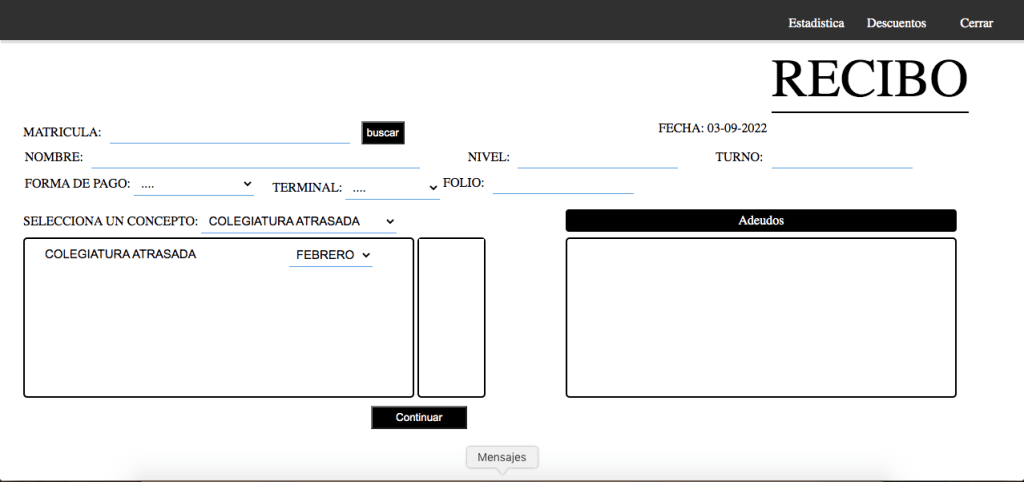Image resolution: width=1024 pixels, height=482 pixels.
Task: Focus the Folio input field
Action: [563, 184]
